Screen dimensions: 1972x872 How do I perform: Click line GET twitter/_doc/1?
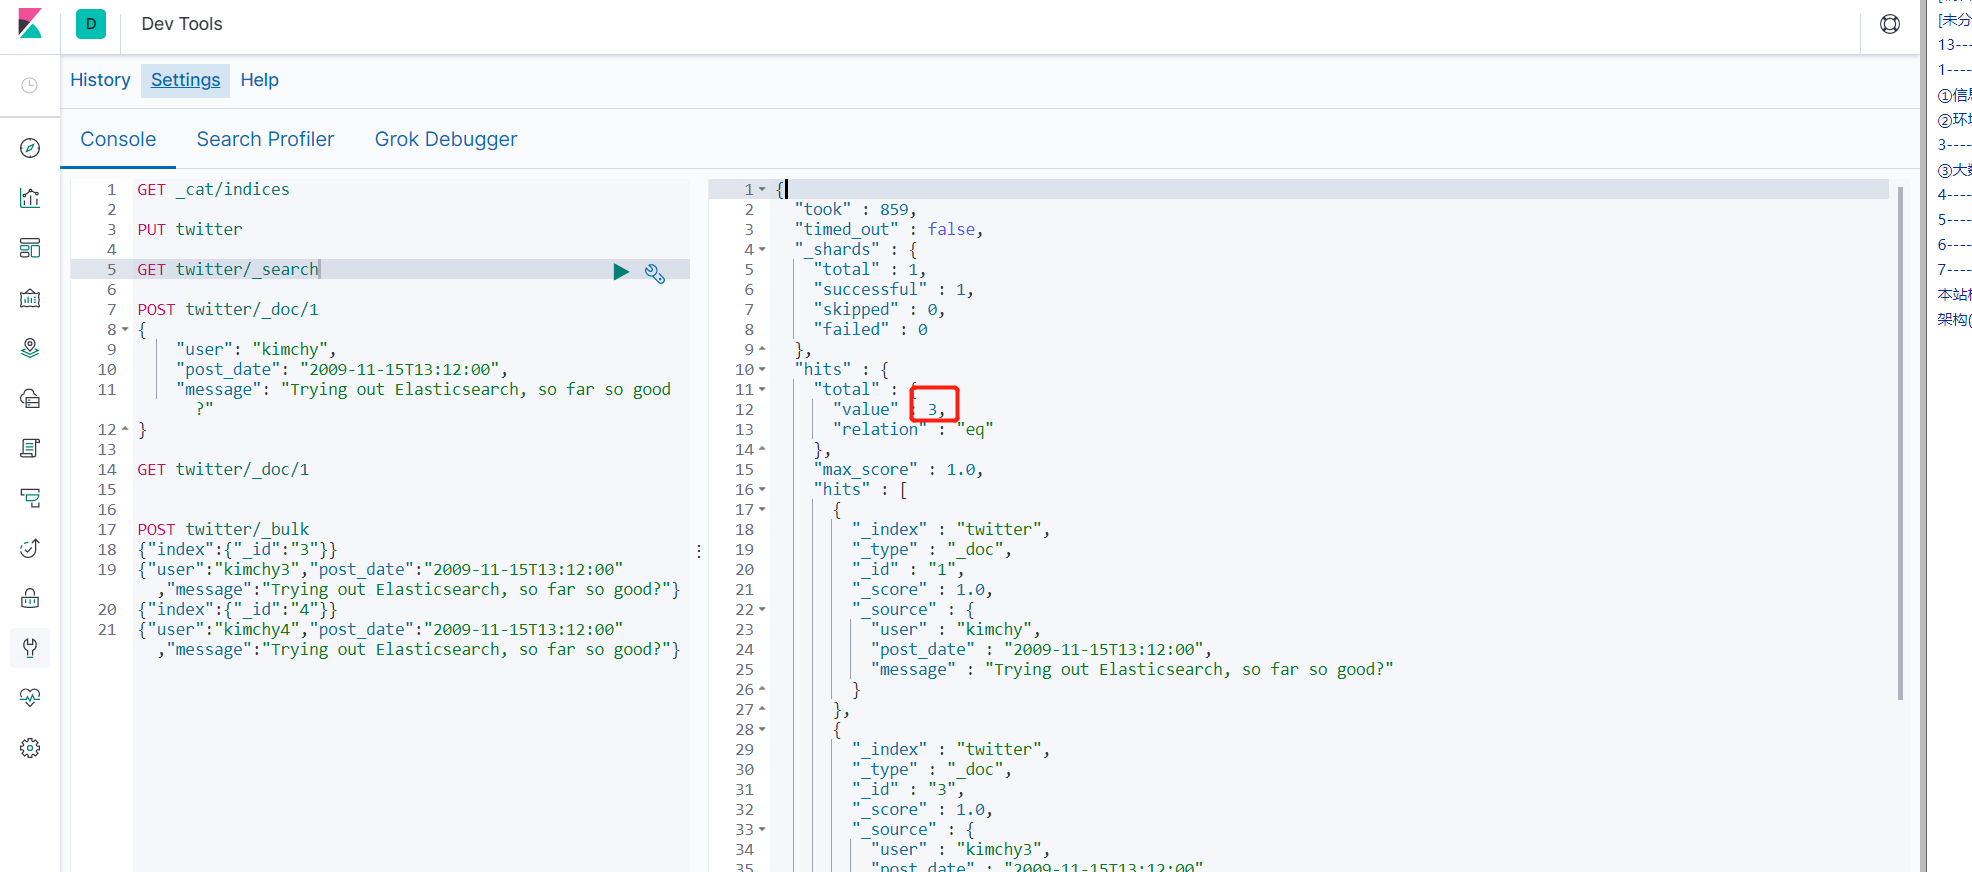tap(223, 469)
